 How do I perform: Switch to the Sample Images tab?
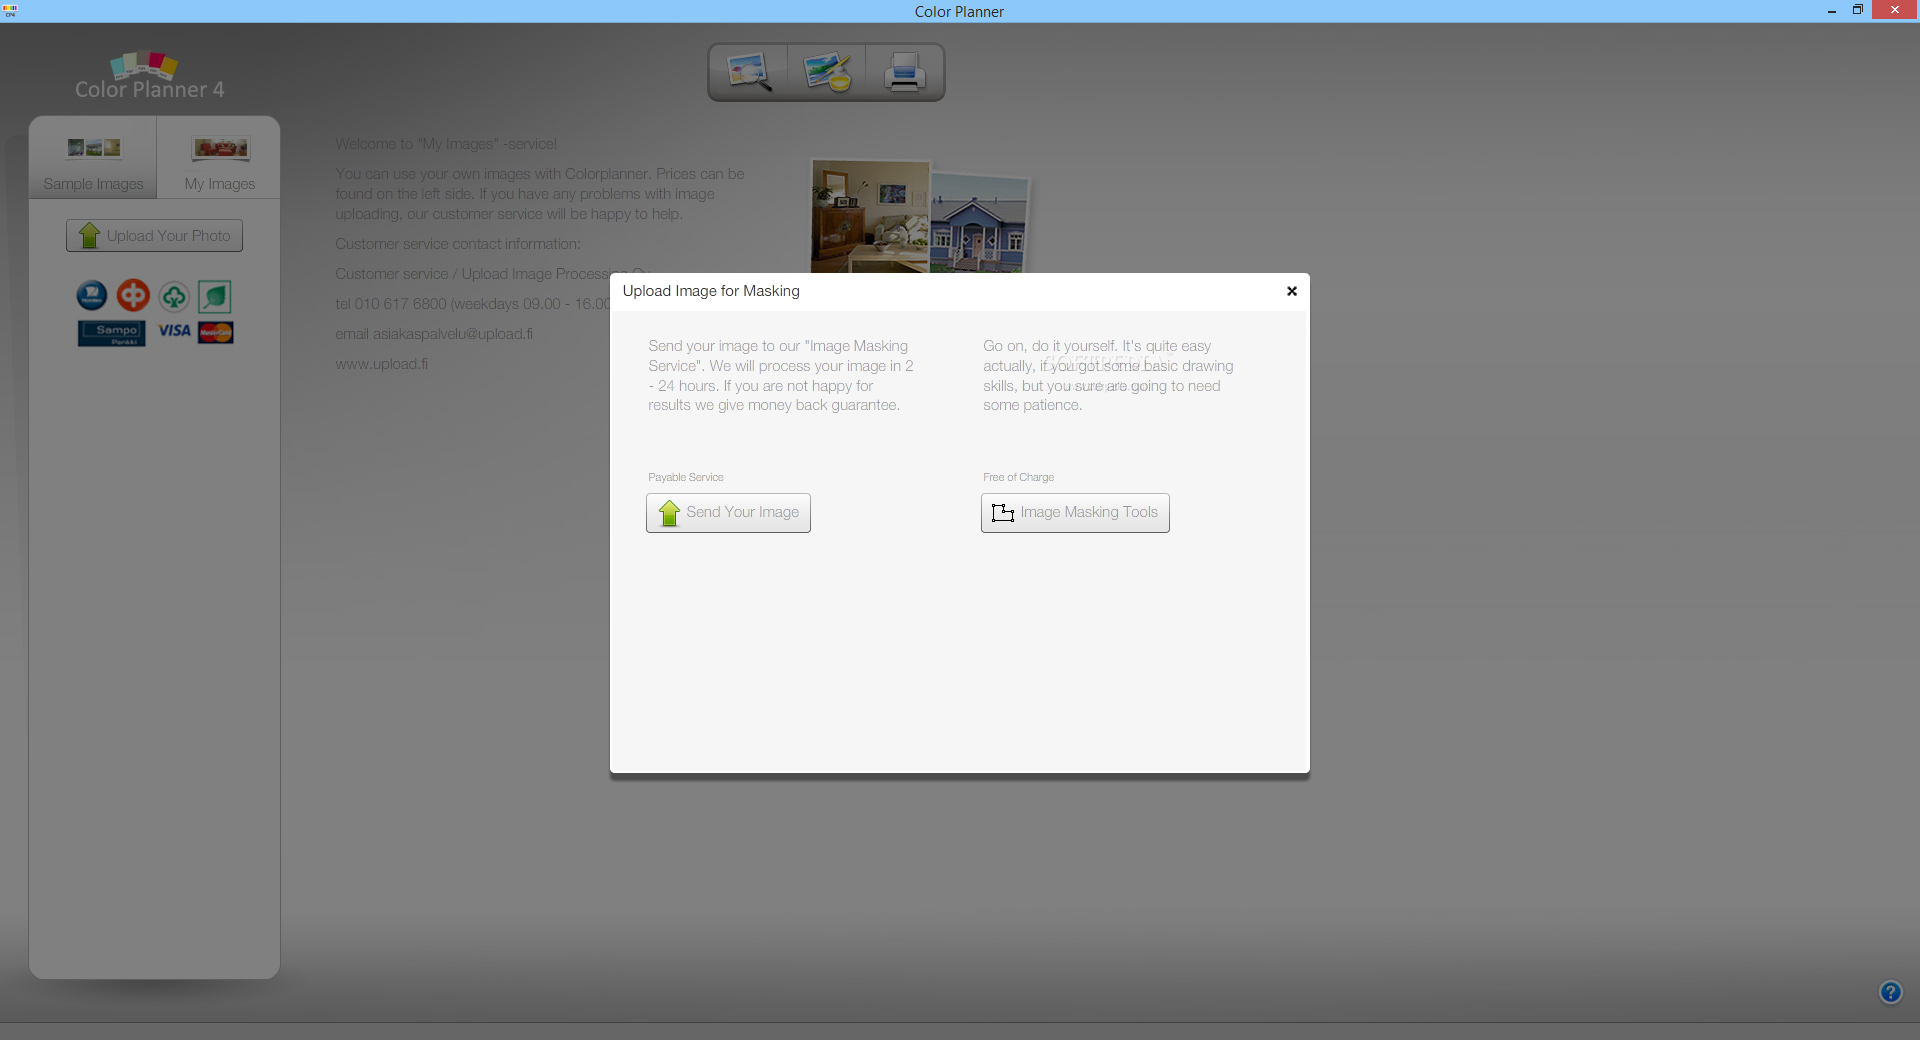coord(93,158)
